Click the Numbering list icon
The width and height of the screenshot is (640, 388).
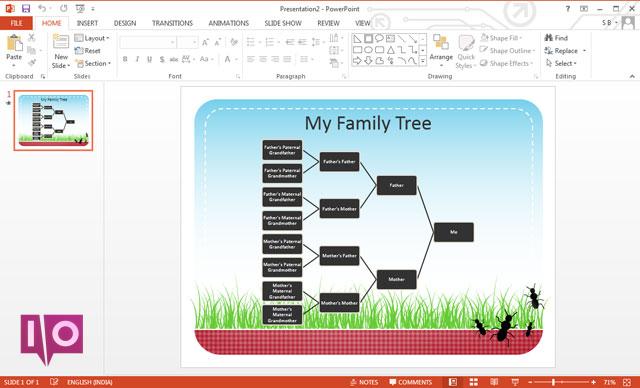(271, 42)
